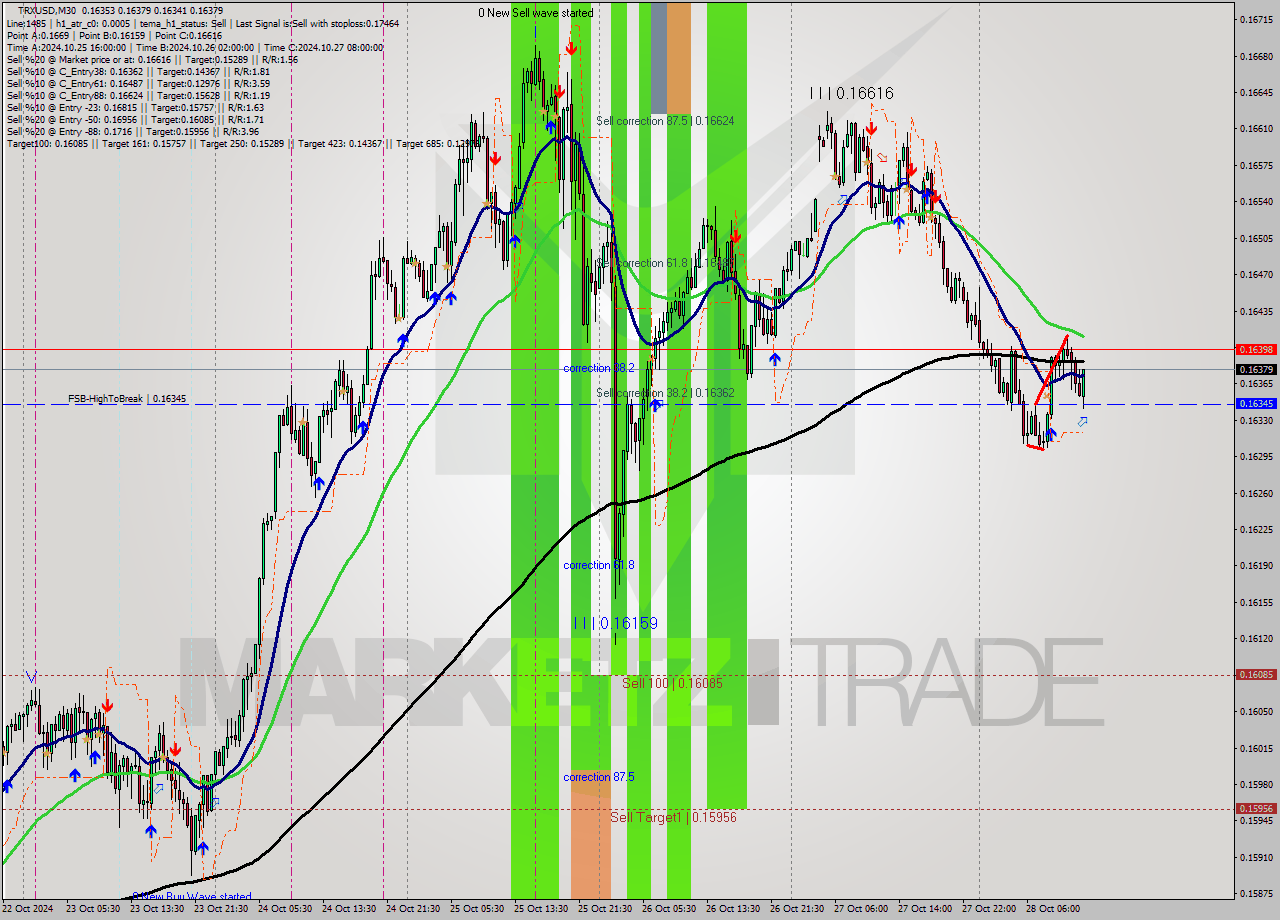Click the 0.16435 price axis label
Image resolution: width=1280 pixels, height=920 pixels.
1256,312
